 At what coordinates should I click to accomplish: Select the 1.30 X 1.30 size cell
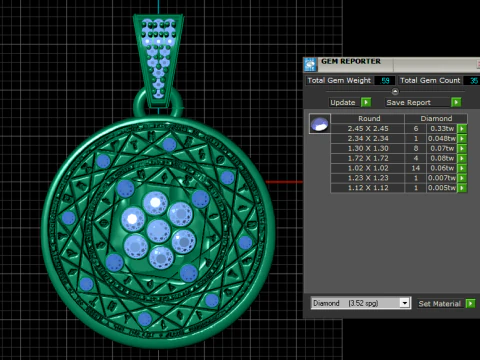(368, 148)
